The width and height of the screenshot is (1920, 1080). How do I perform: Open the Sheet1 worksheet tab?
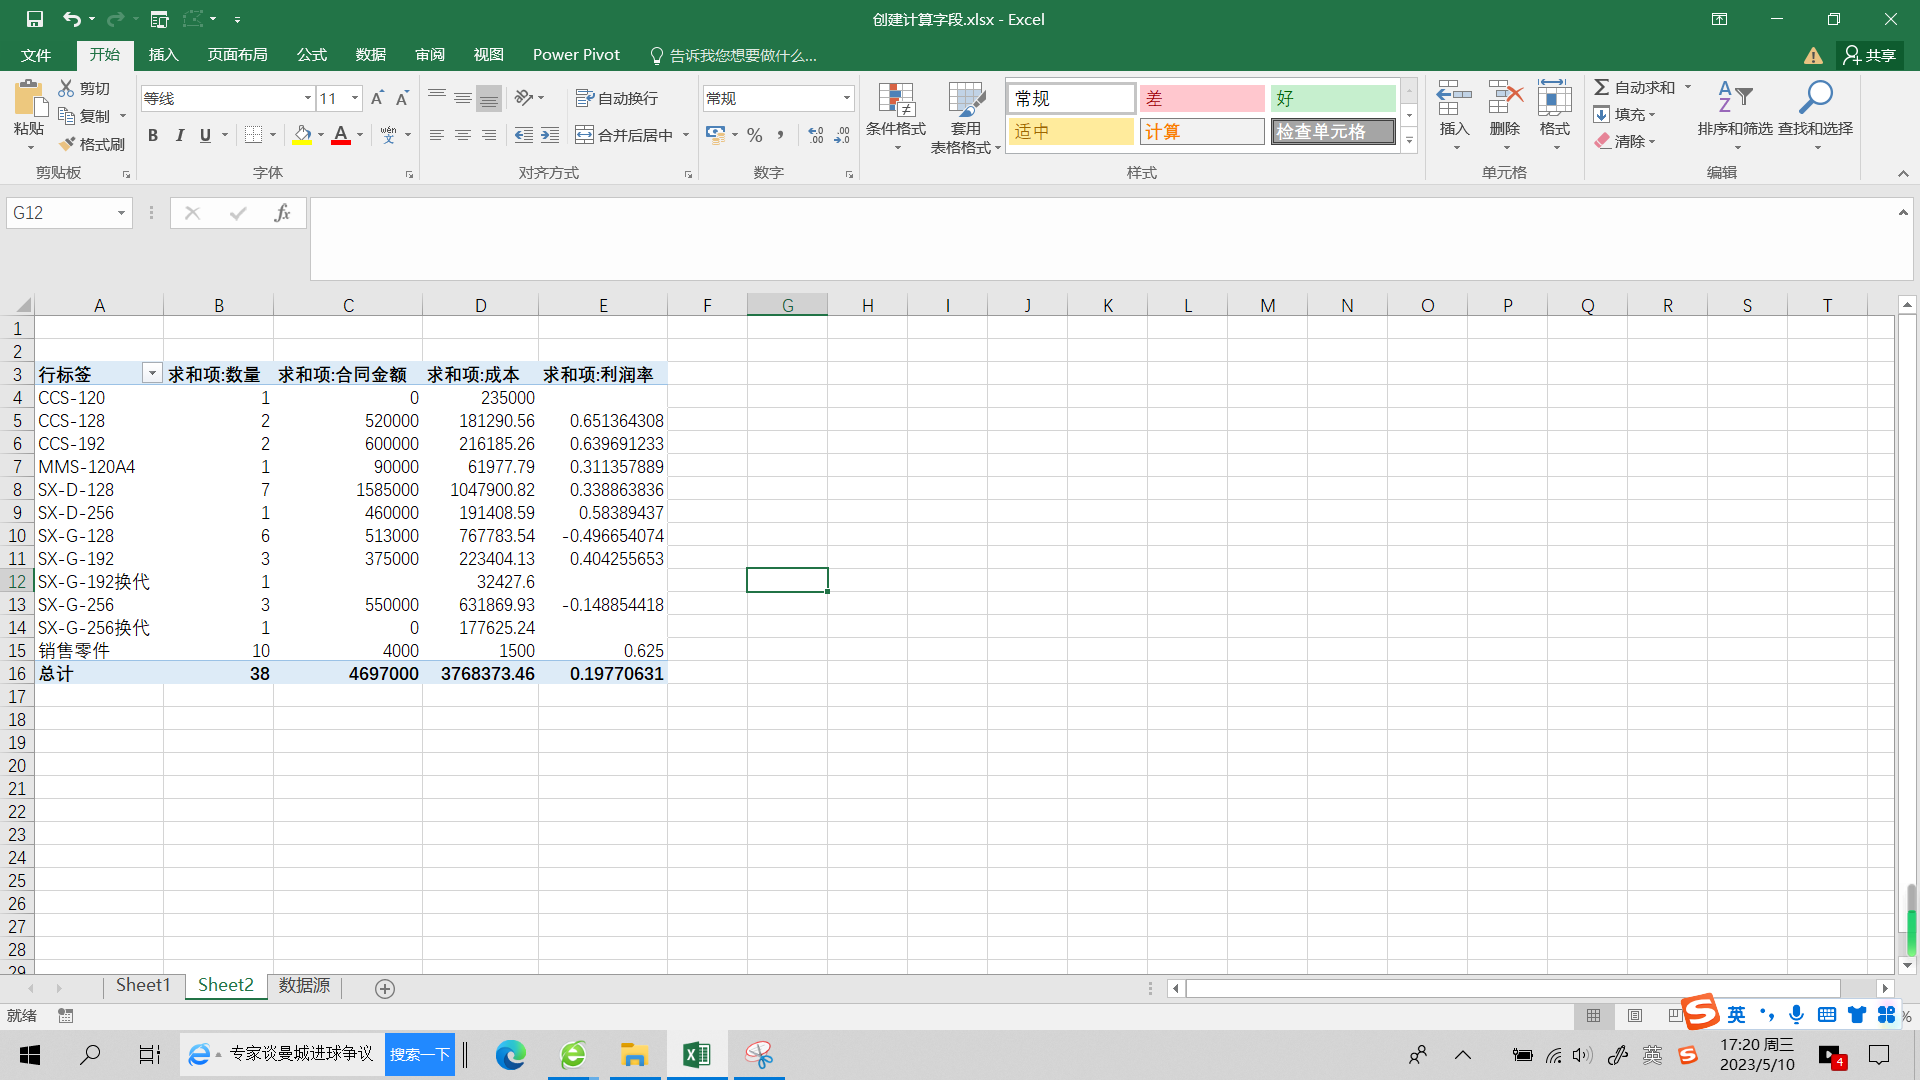[x=143, y=986]
